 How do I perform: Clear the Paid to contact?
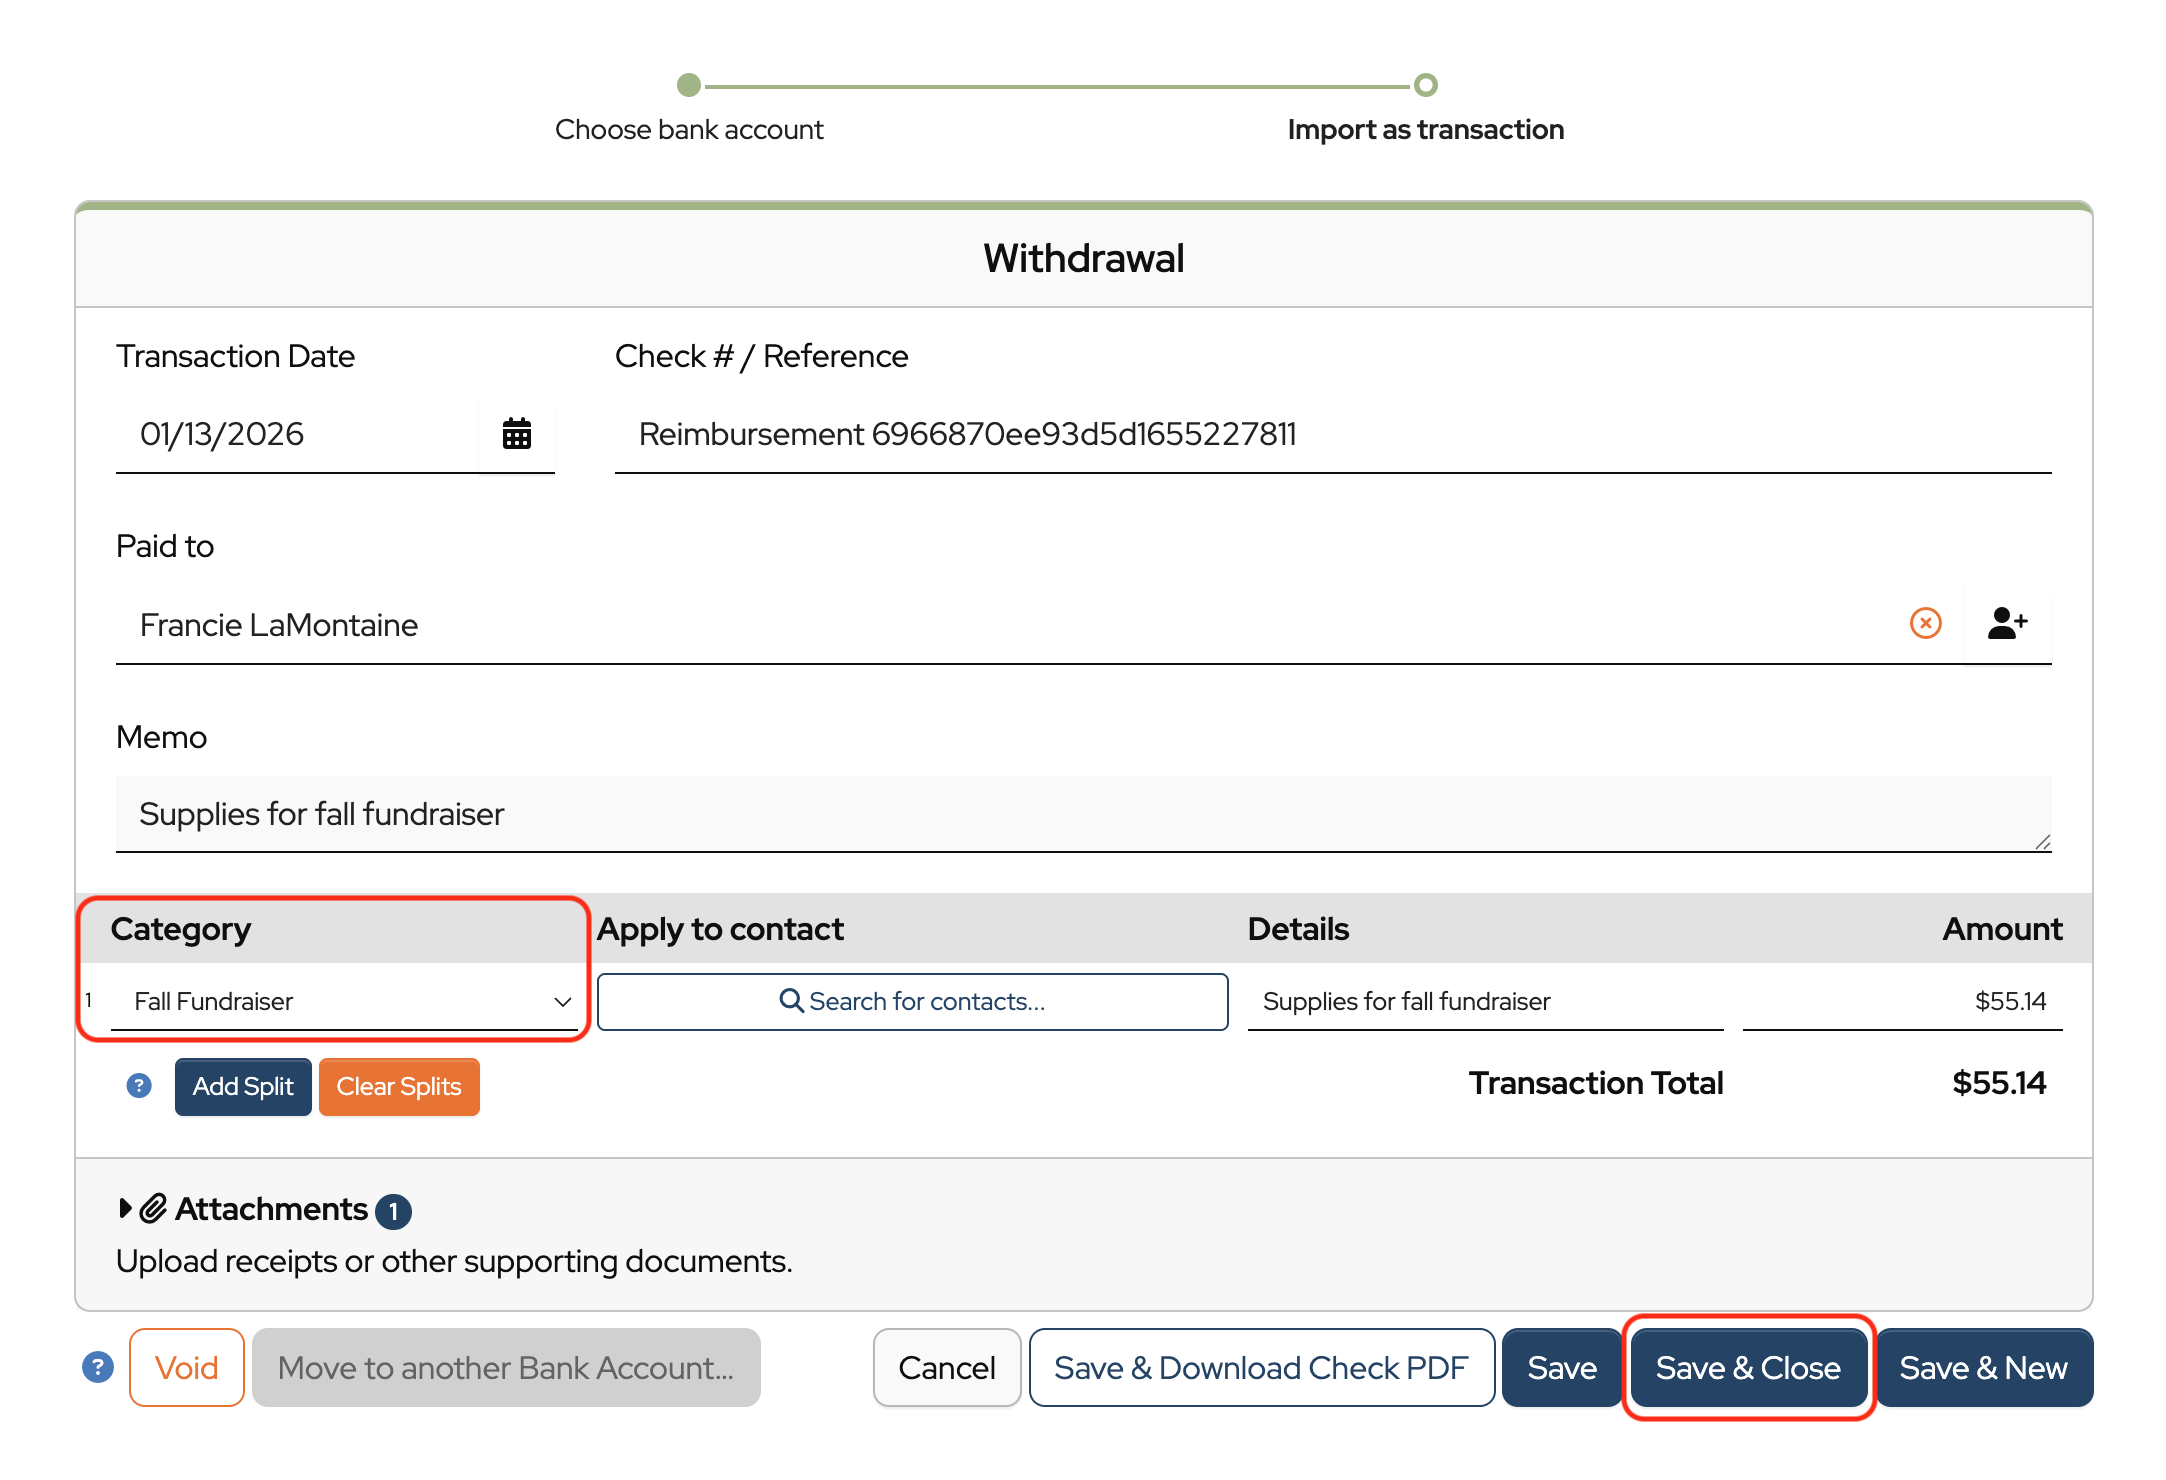(1925, 623)
